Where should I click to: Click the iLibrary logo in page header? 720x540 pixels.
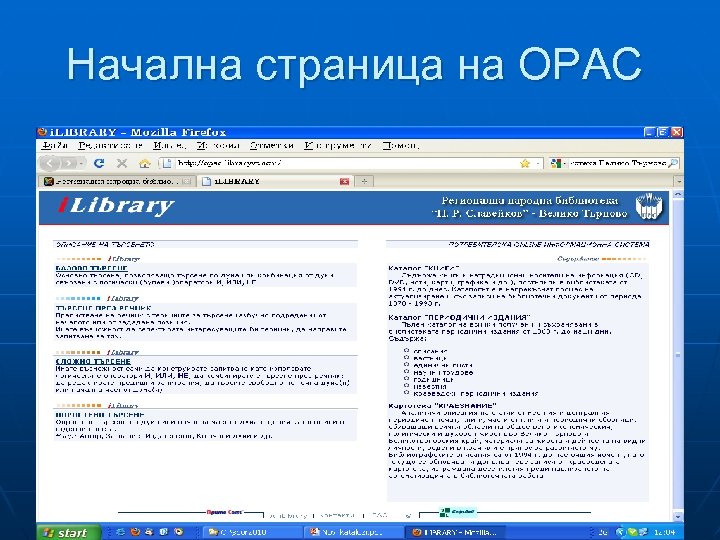click(x=116, y=206)
